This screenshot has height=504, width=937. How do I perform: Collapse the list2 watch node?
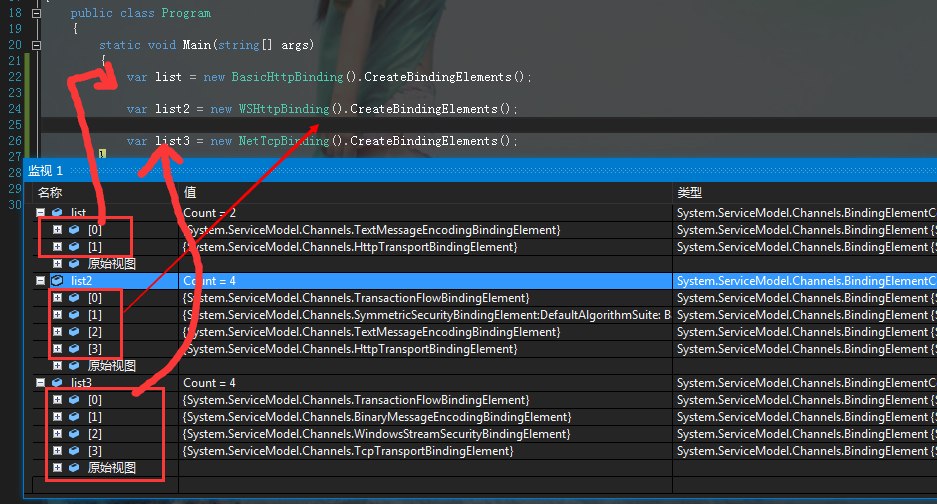tap(40, 280)
